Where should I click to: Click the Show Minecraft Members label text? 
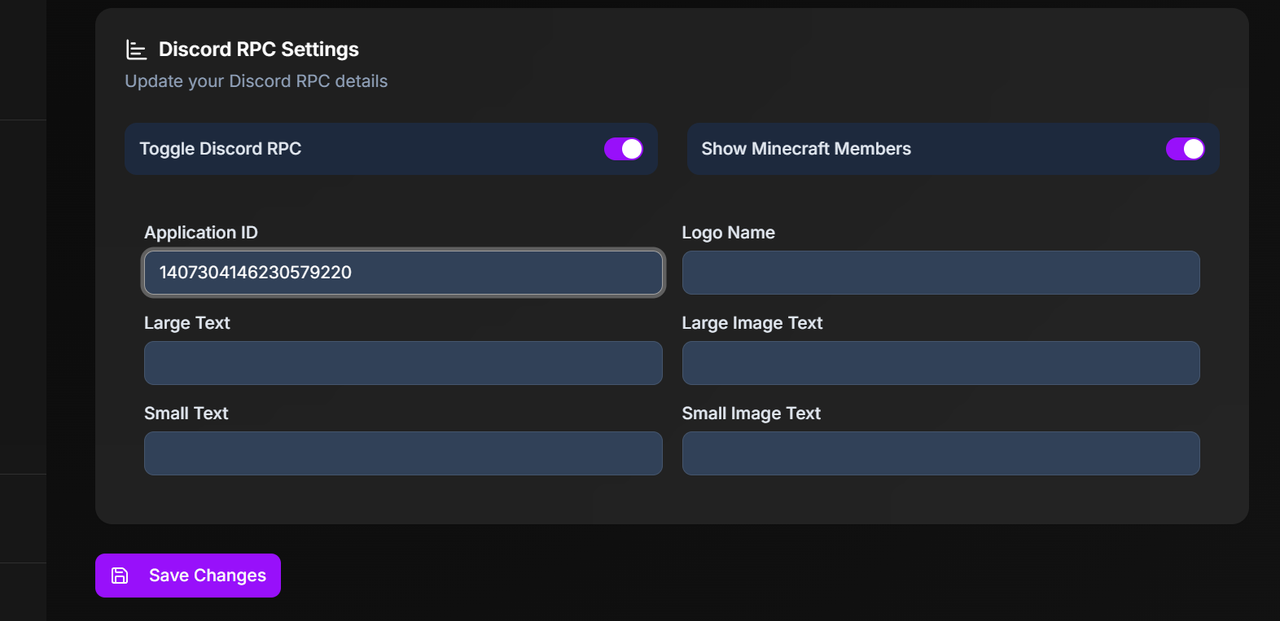click(x=806, y=149)
